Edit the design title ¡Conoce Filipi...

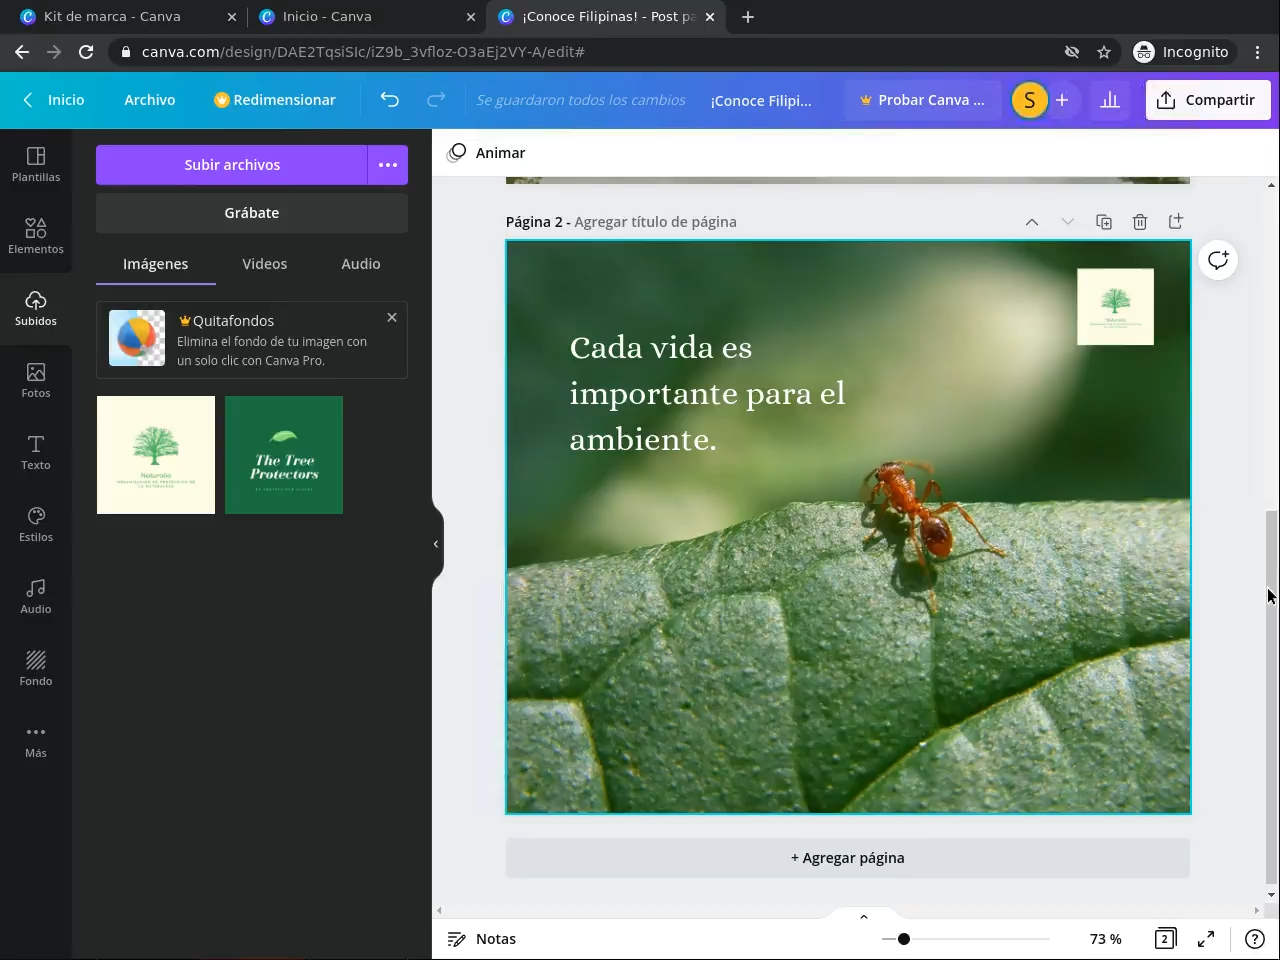[761, 100]
